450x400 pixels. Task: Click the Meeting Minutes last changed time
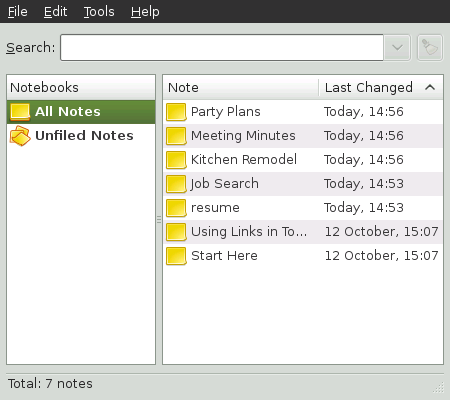tap(364, 136)
